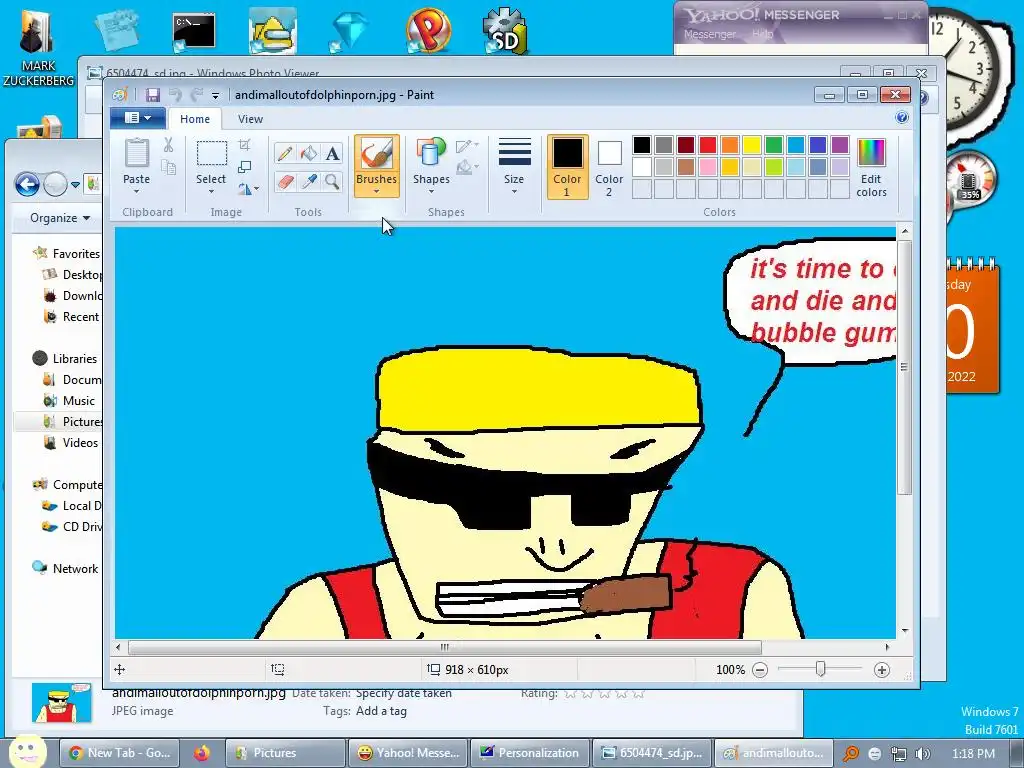Click the Crop icon in Image group
Image resolution: width=1024 pixels, height=768 pixels.
(245, 145)
